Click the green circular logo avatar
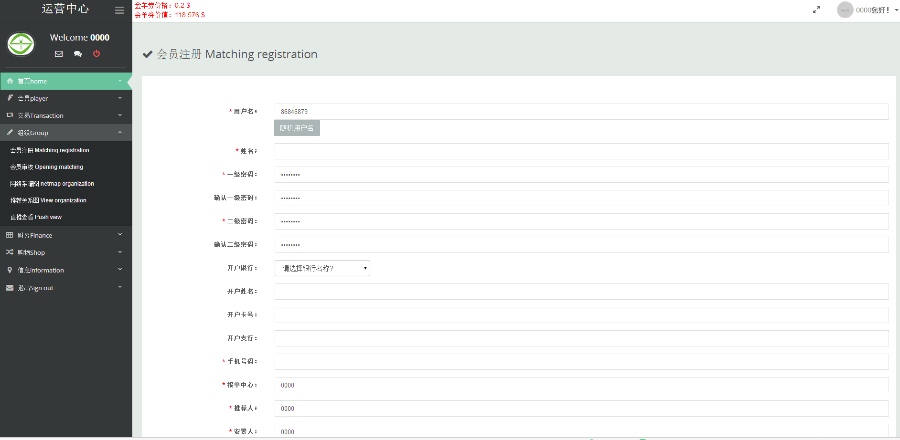Screen dimensions: 900x440 21,44
